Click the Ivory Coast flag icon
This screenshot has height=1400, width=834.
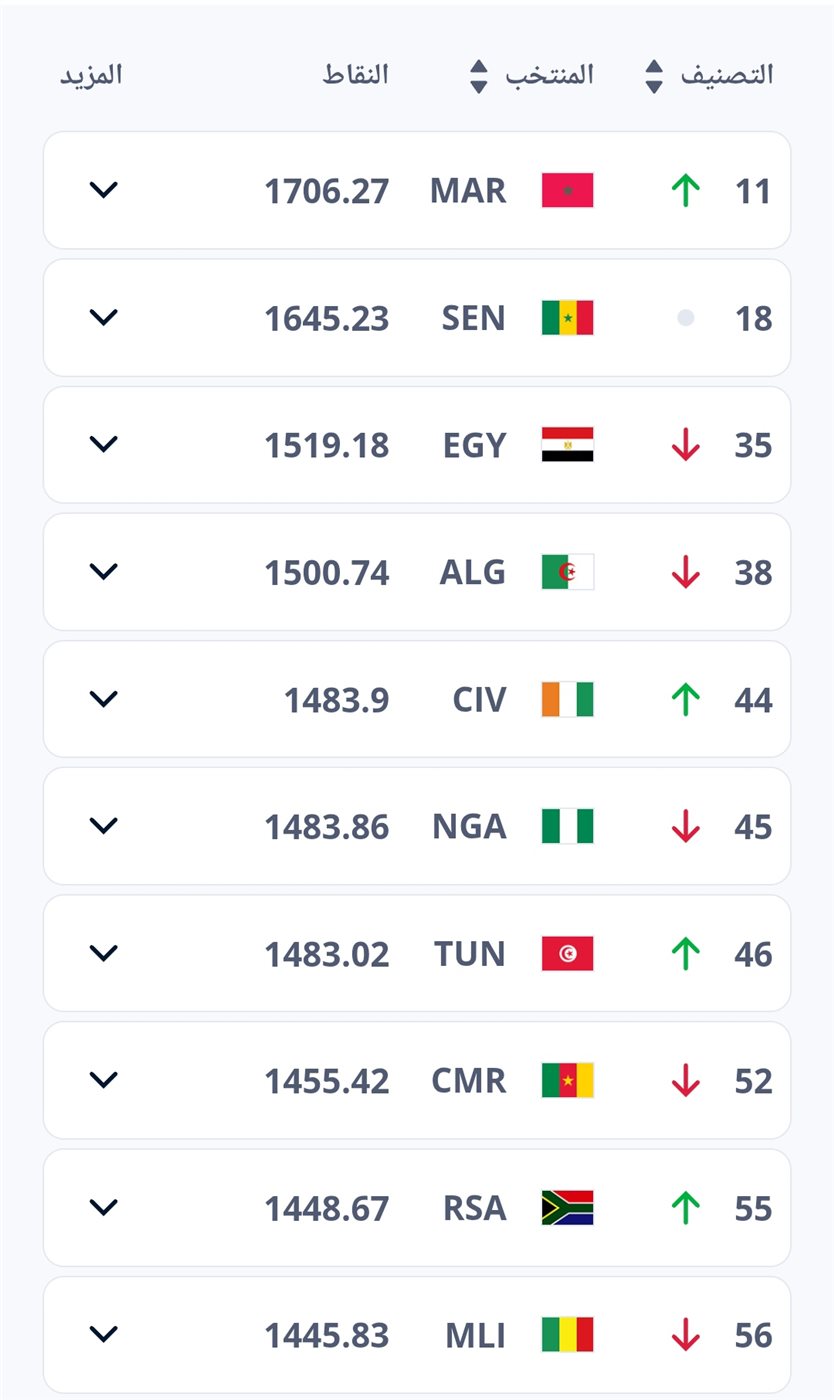(x=567, y=699)
